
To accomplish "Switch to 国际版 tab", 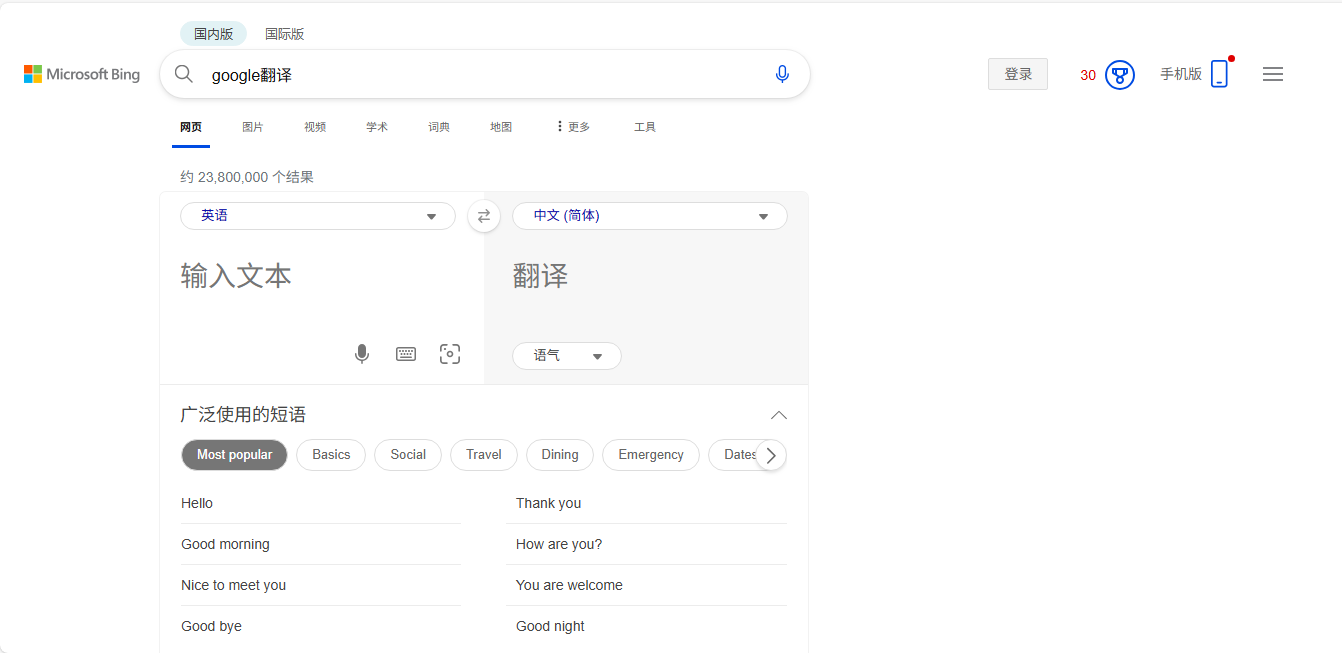I will [284, 34].
